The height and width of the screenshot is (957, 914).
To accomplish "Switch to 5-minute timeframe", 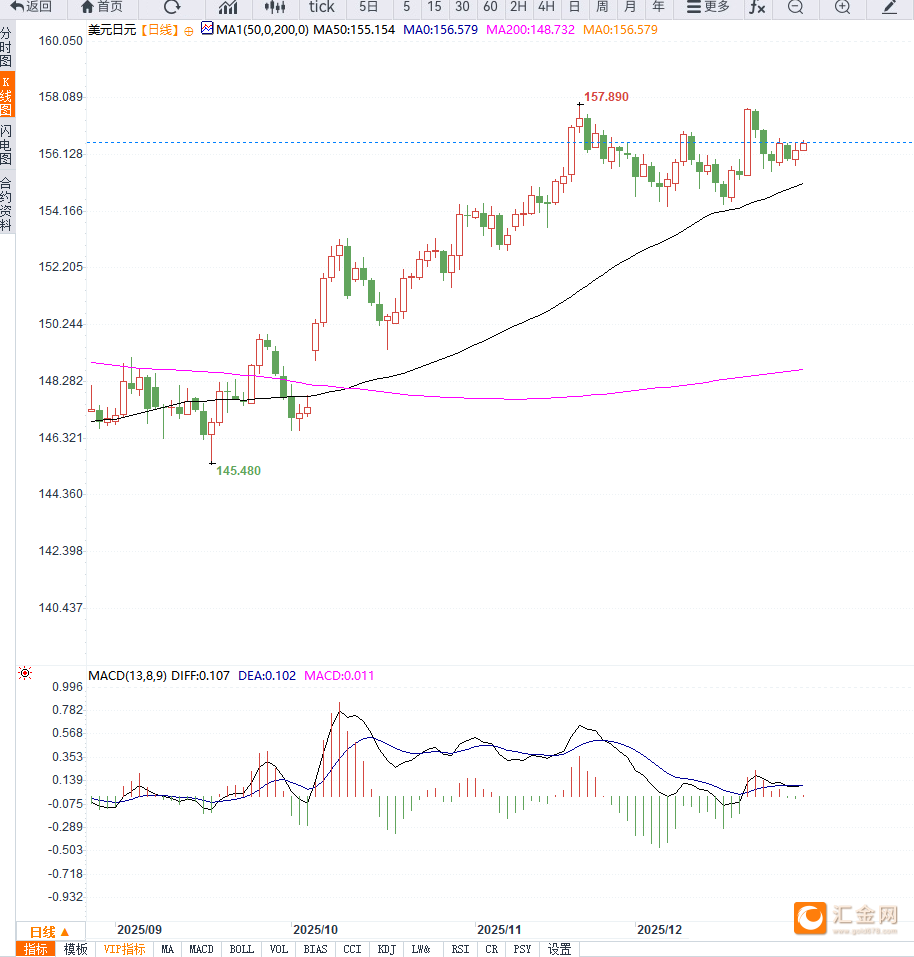I will pyautogui.click(x=406, y=7).
